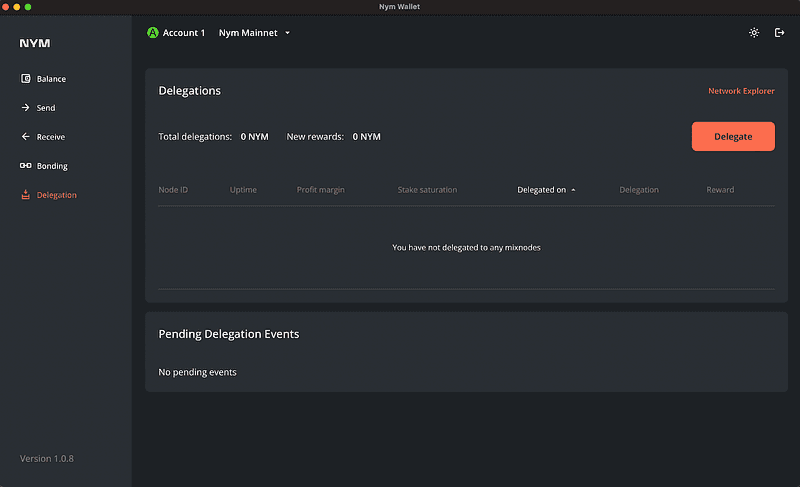Image resolution: width=800 pixels, height=487 pixels.
Task: Sort by Profit margin column header
Action: 320,190
